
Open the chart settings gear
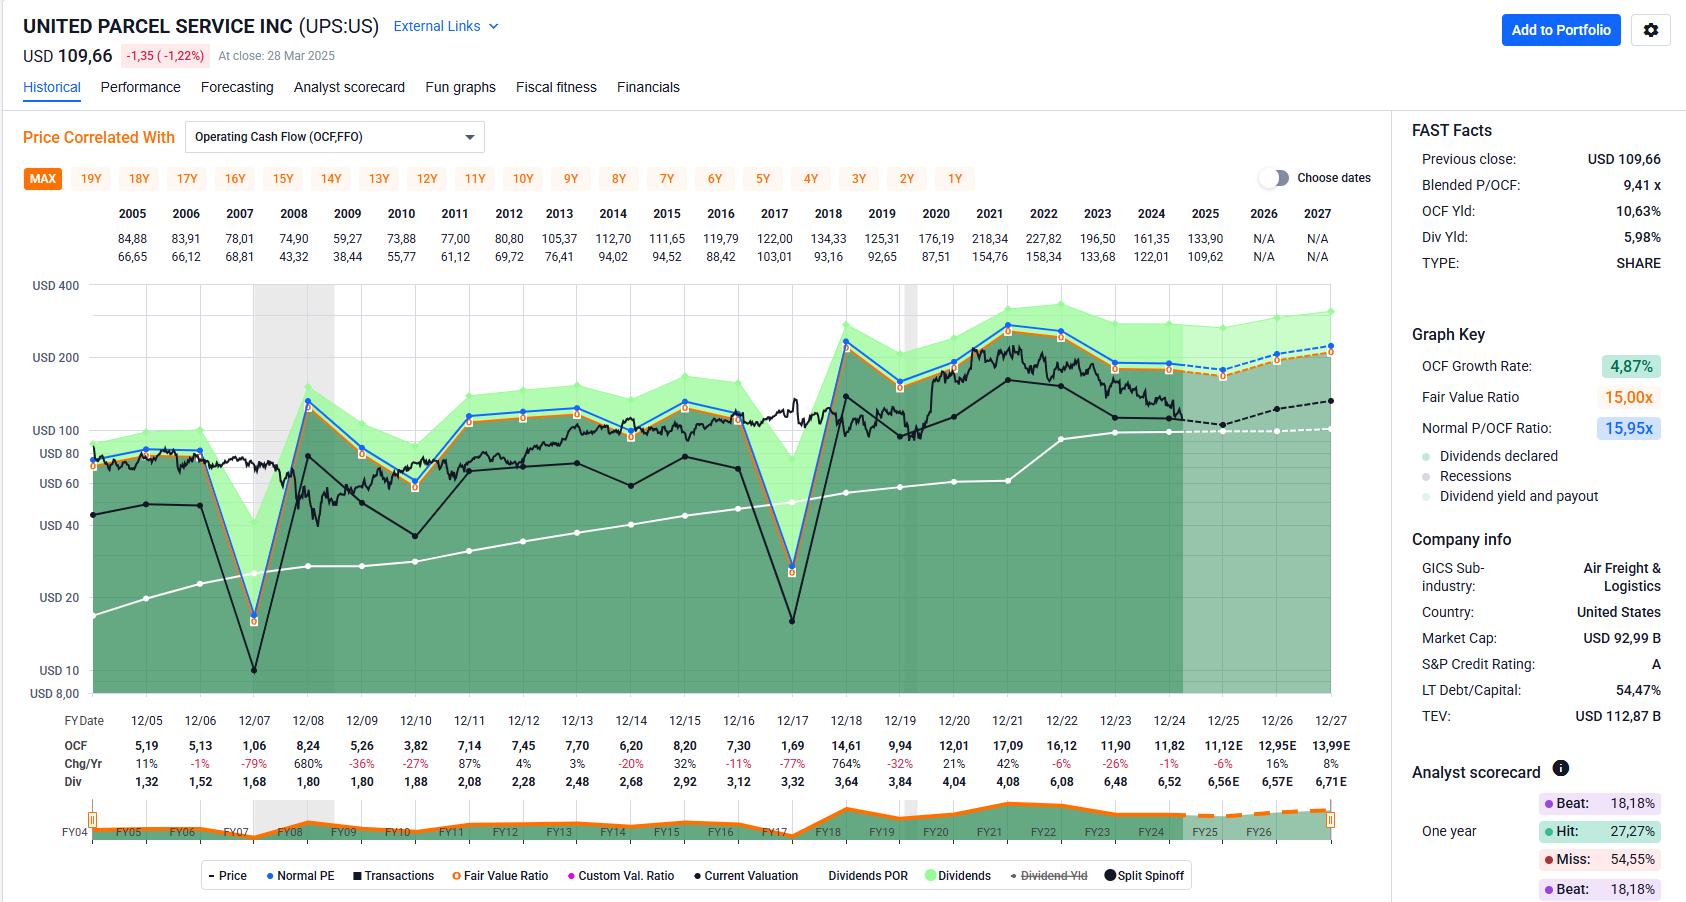1650,30
